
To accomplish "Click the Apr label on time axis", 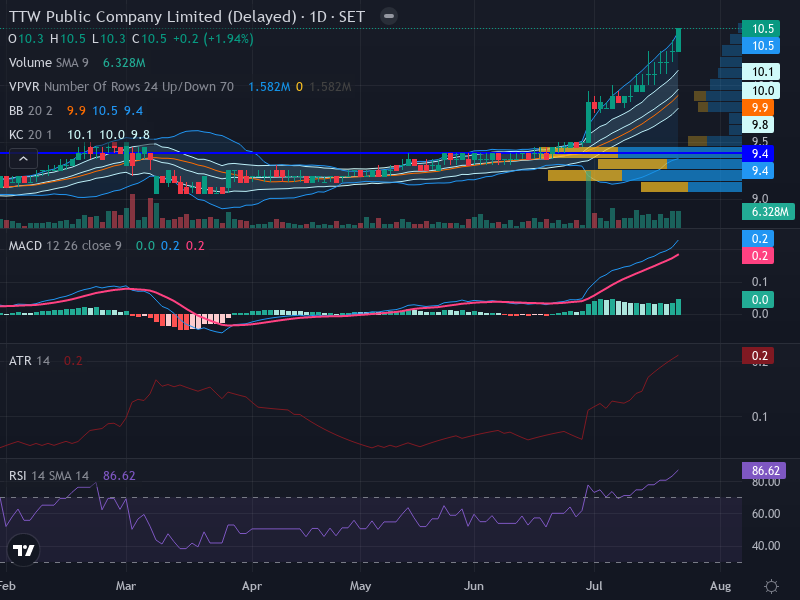I will [252, 586].
